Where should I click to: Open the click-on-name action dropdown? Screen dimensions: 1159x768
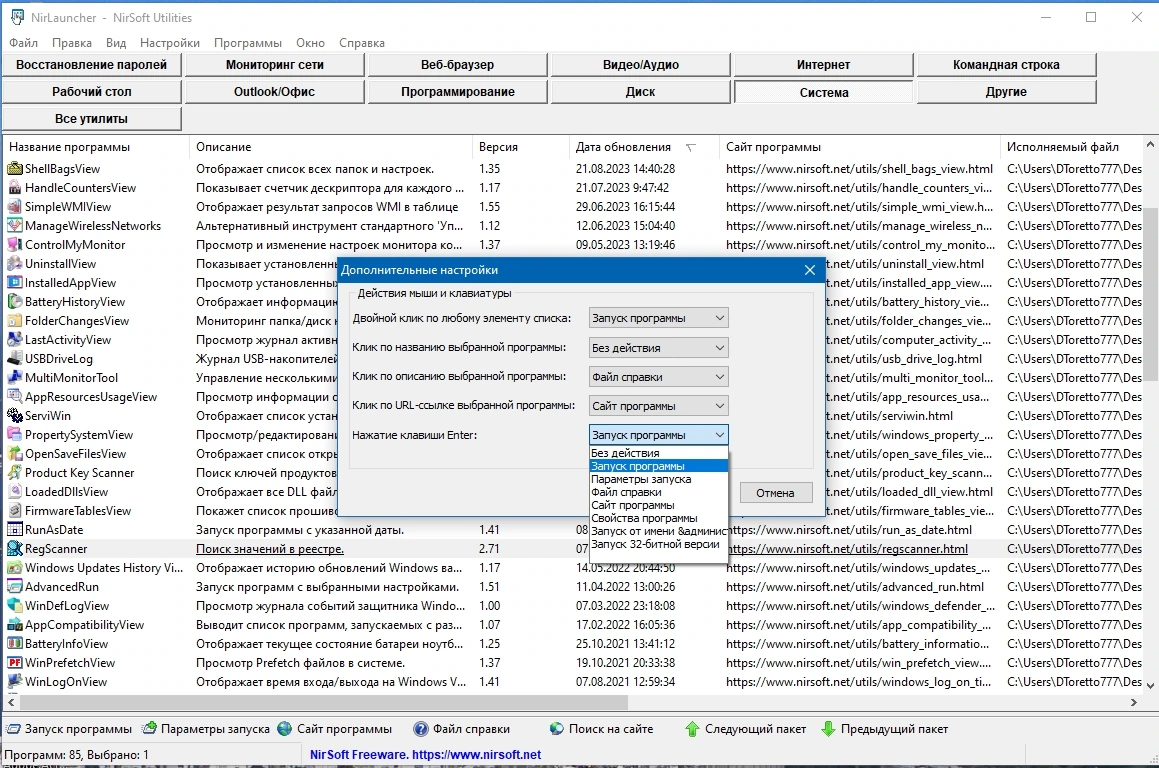click(659, 347)
